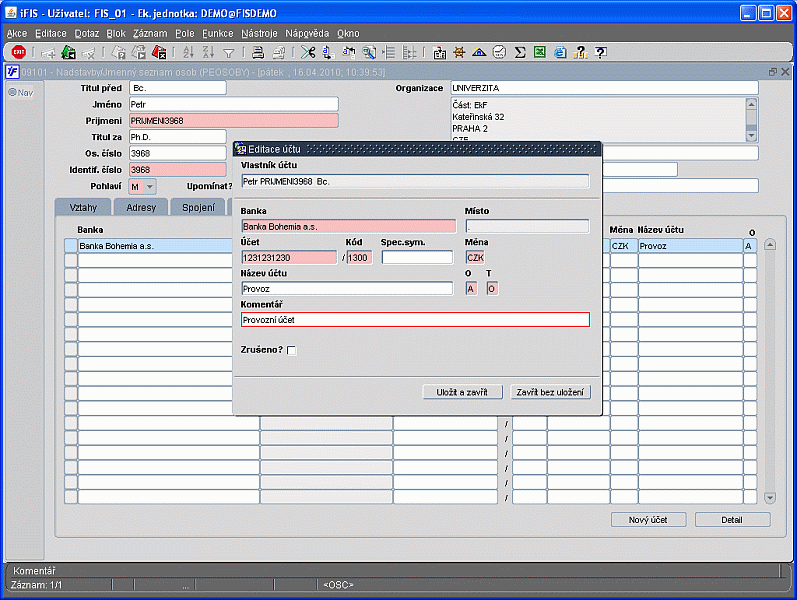
Task: Open the Záznam menu
Action: (150, 34)
